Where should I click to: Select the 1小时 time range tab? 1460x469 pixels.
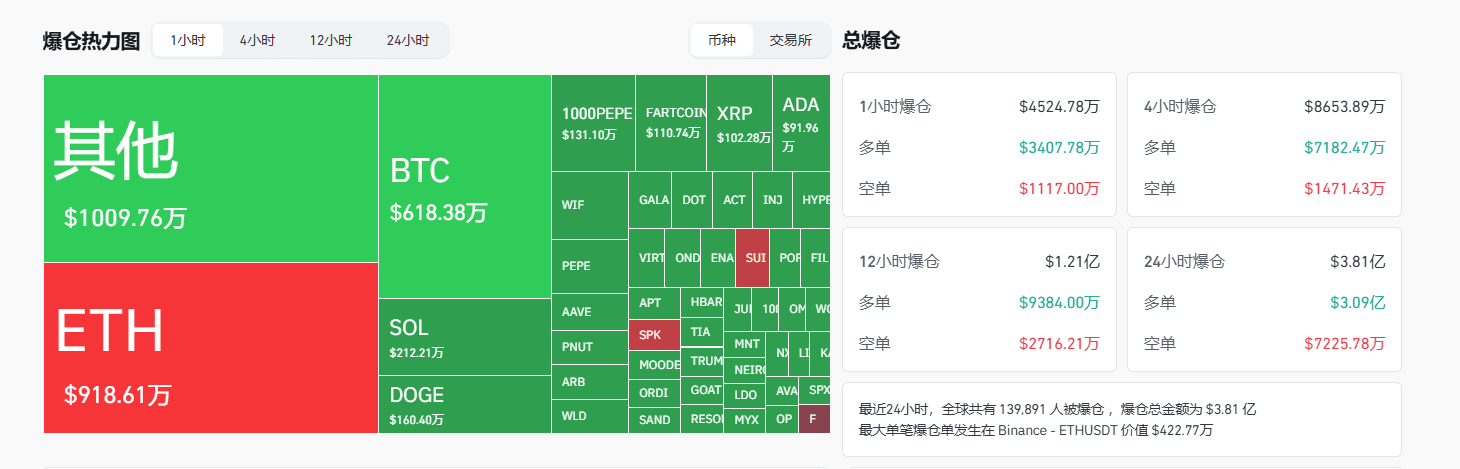point(188,41)
